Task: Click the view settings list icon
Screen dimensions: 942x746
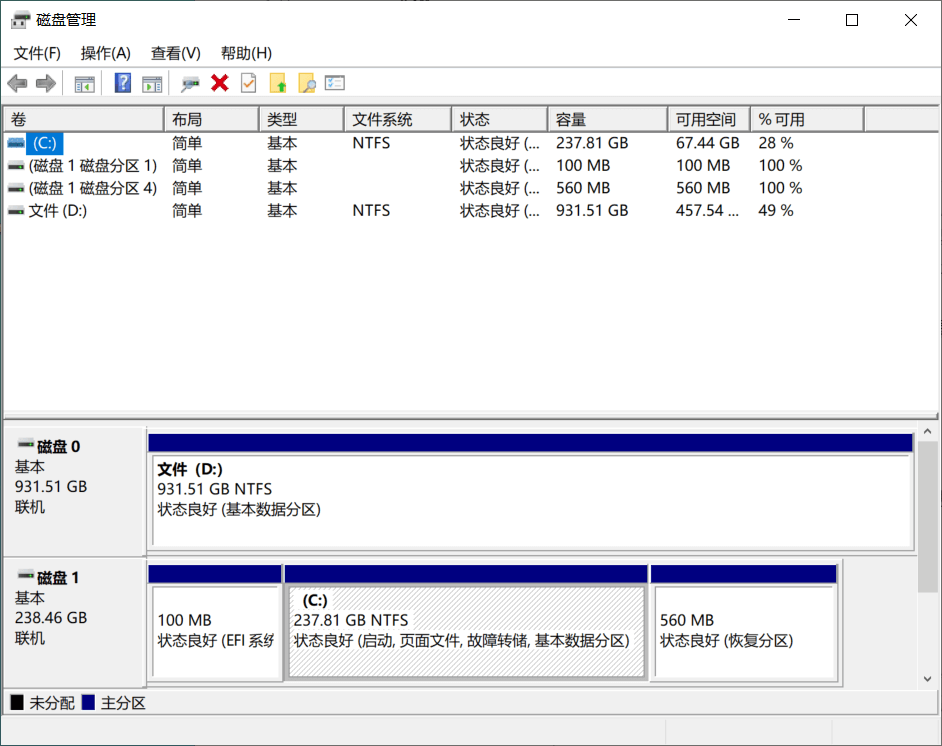Action: 335,83
